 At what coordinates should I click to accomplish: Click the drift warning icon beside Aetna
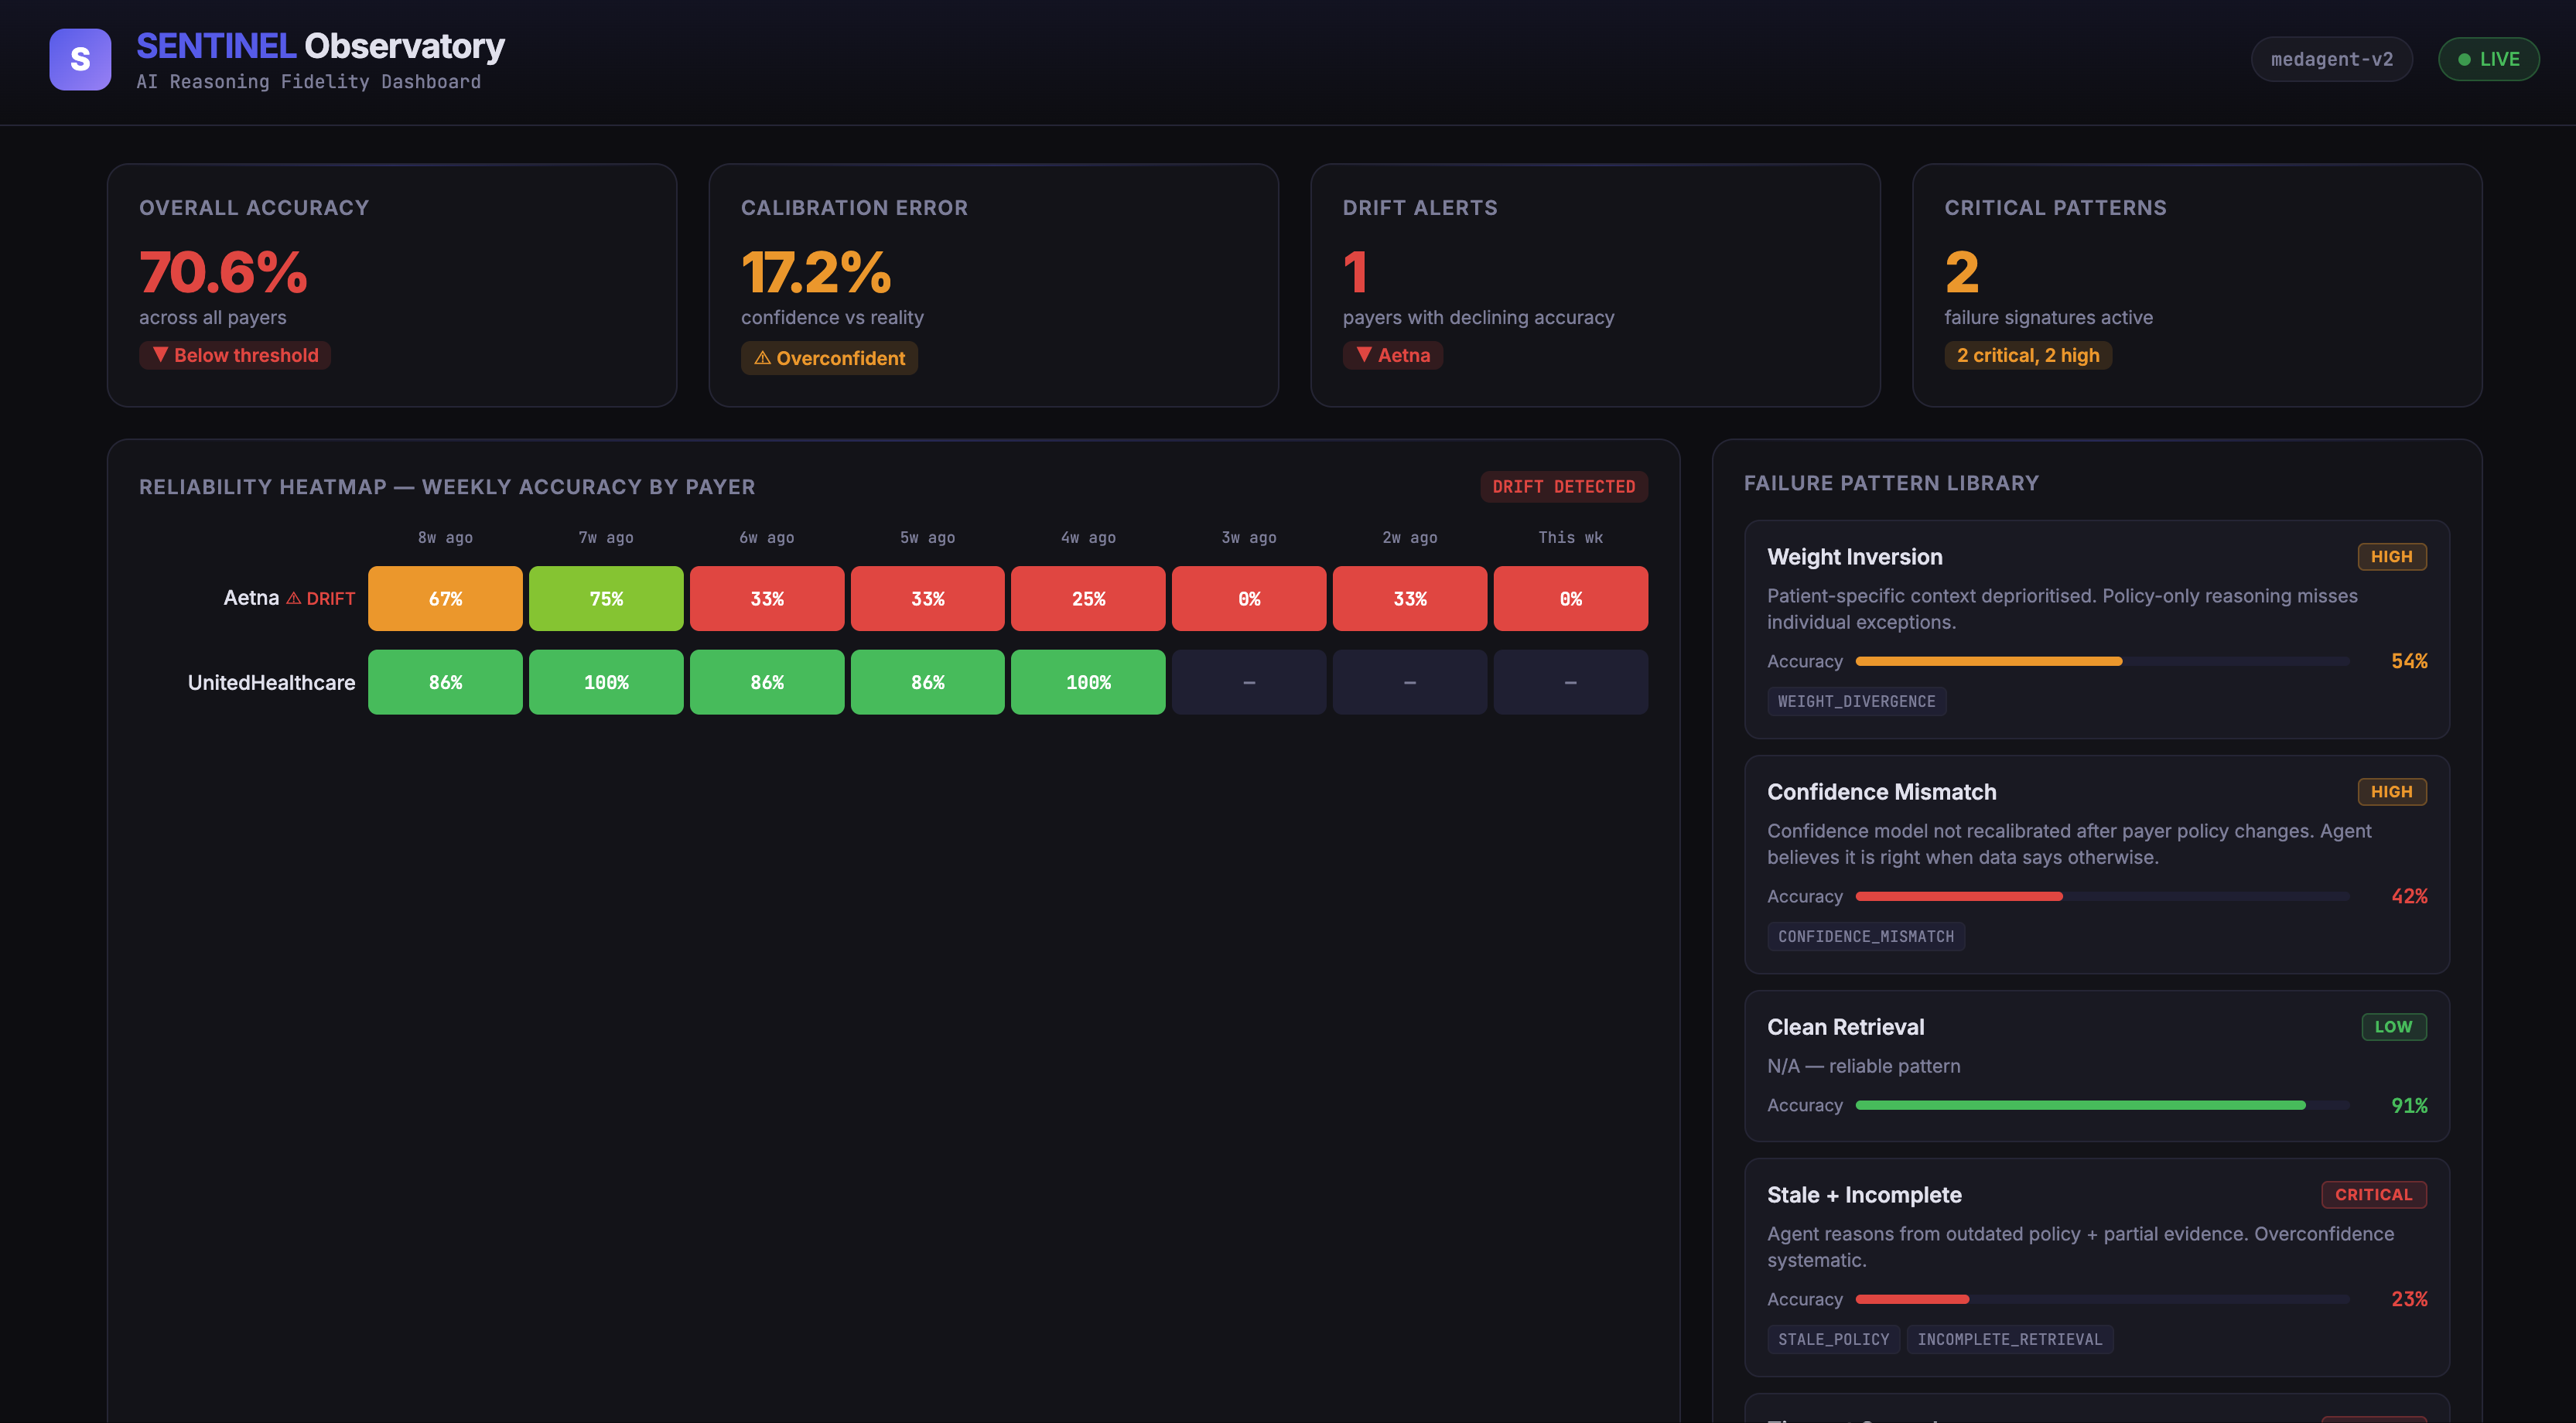click(295, 598)
